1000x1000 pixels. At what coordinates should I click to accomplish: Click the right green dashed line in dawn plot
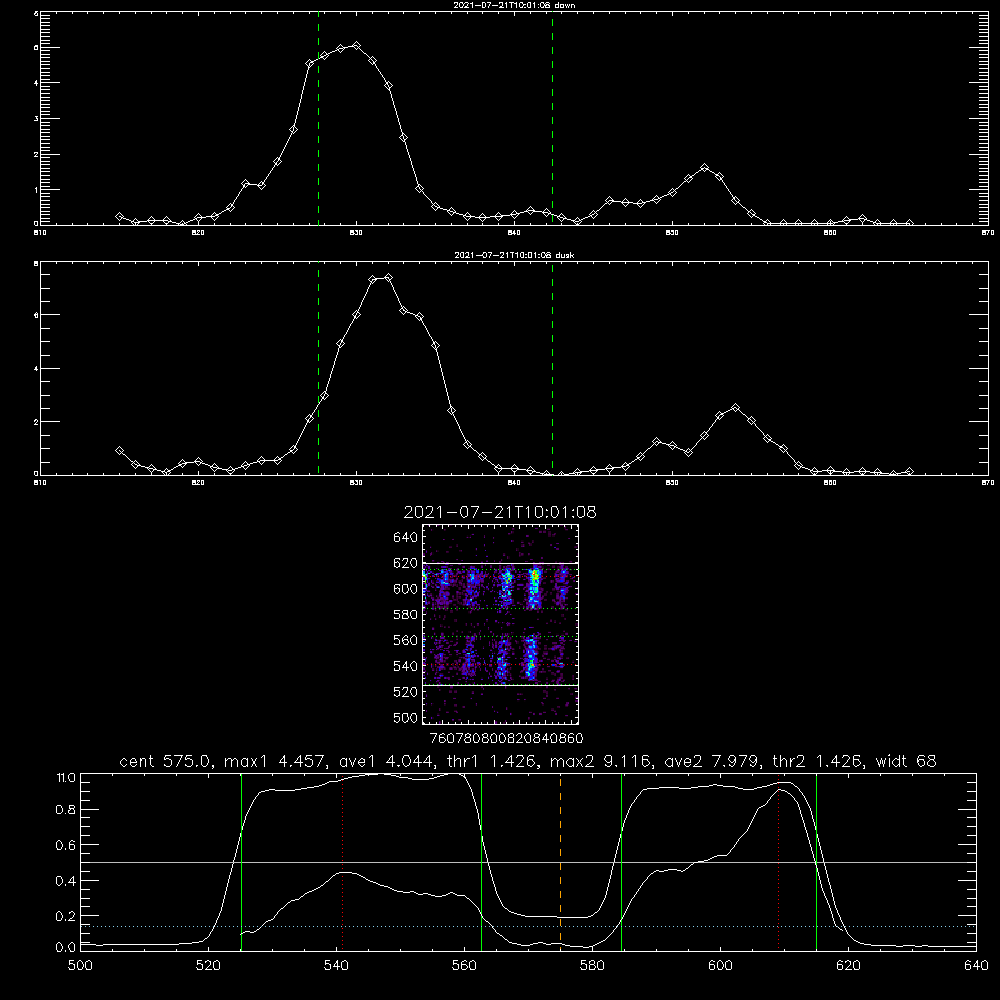(552, 118)
